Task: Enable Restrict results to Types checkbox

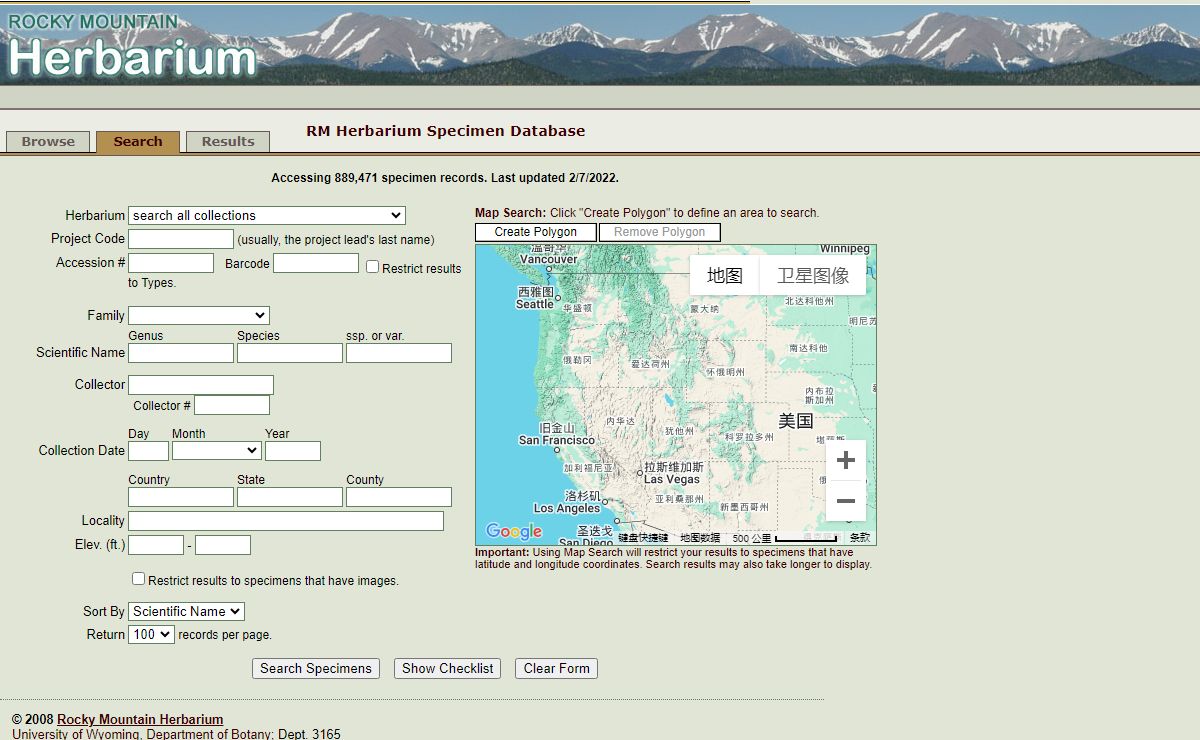Action: 372,267
